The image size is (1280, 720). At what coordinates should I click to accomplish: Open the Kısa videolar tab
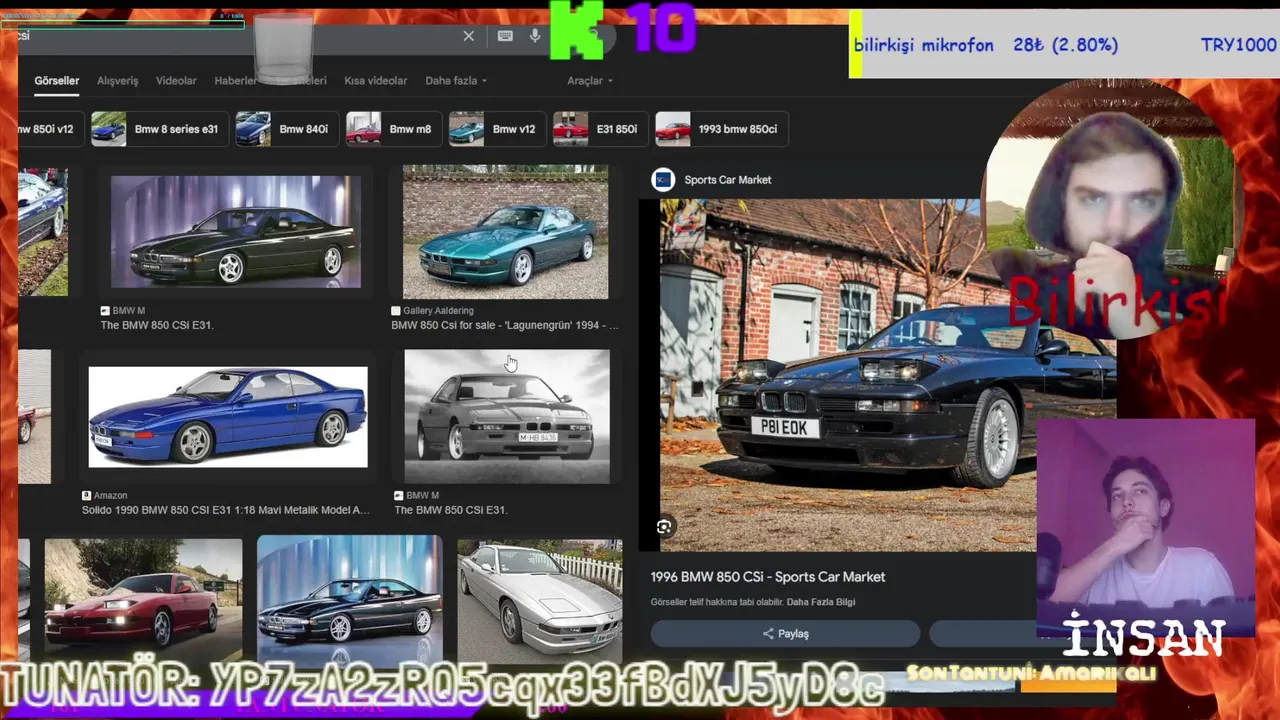tap(375, 81)
